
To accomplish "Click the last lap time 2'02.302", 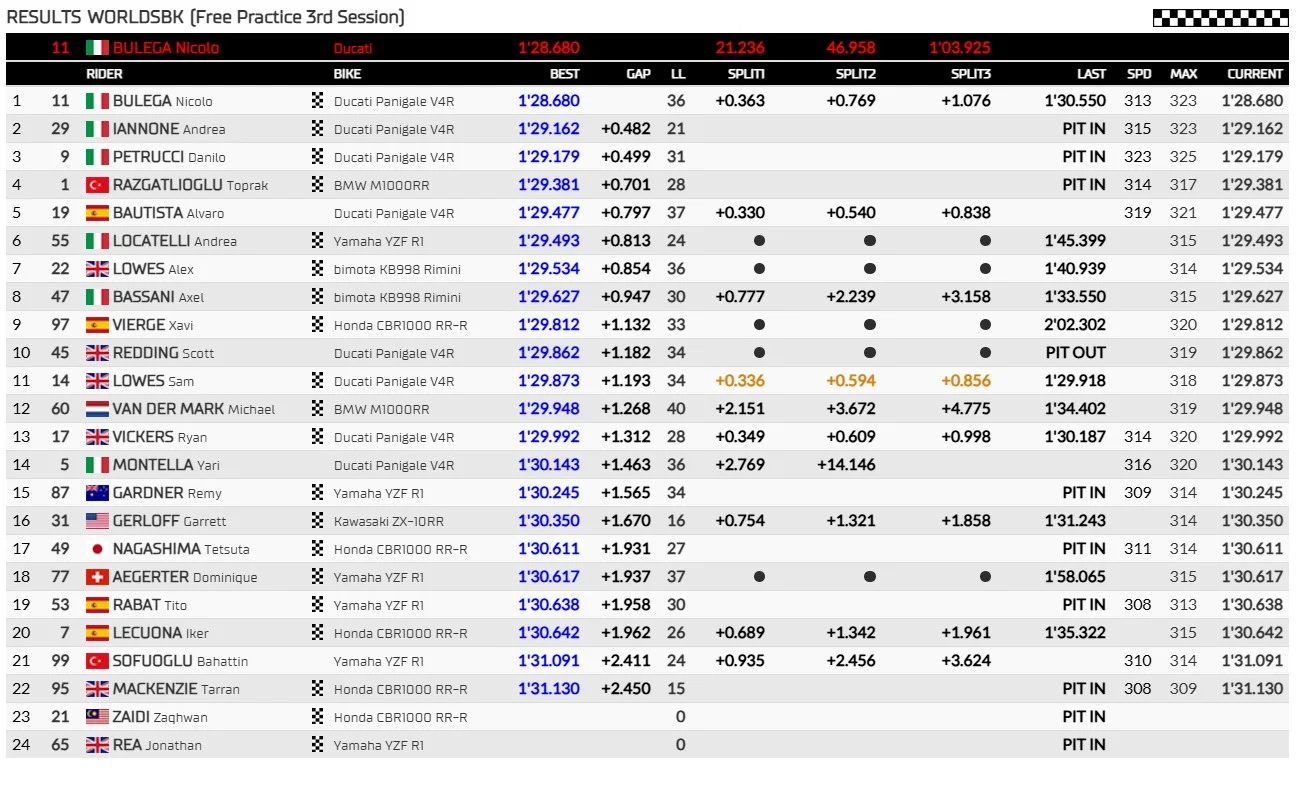I will 1075,325.
